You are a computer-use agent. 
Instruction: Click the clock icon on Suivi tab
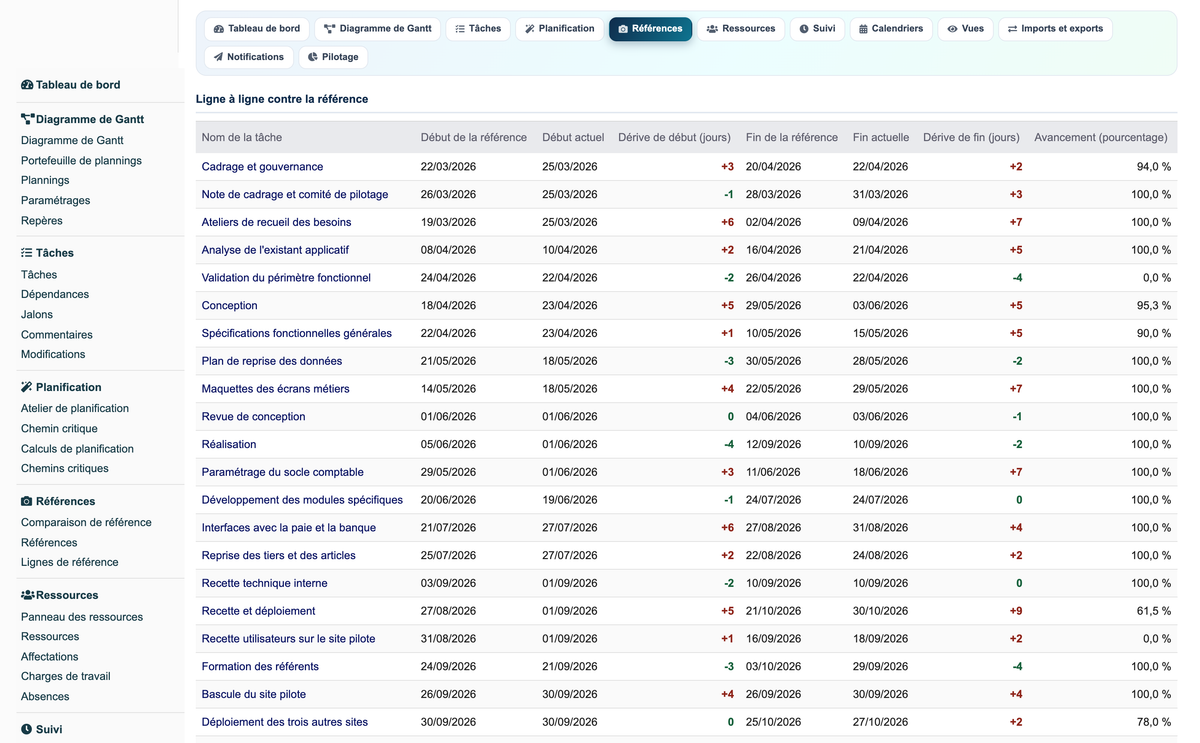804,29
